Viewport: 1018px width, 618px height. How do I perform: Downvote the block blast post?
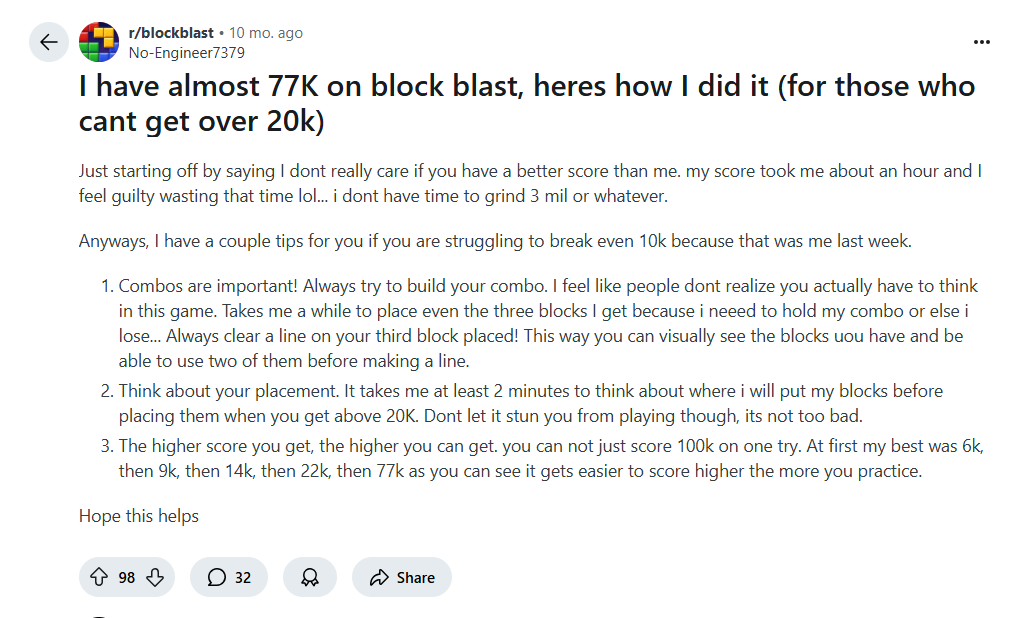[x=155, y=577]
